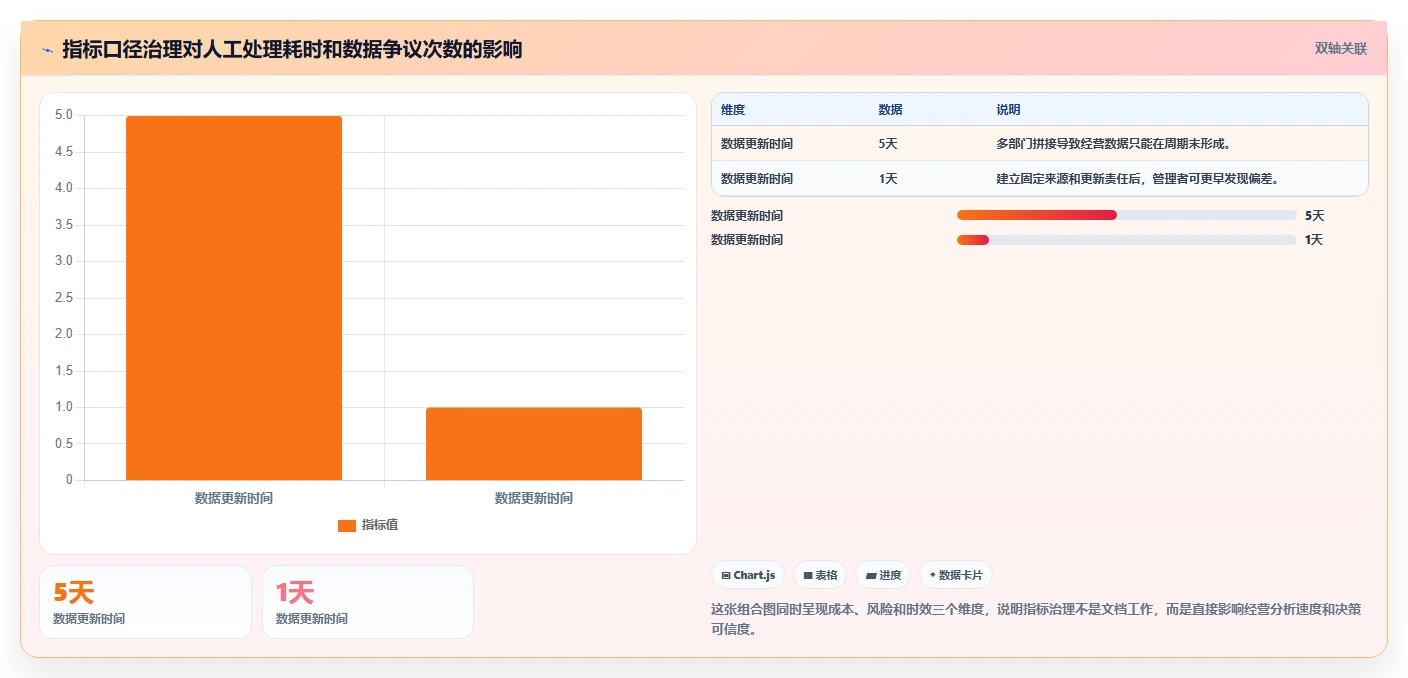Select the 表格 chip label
The image size is (1408, 678).
(826, 576)
